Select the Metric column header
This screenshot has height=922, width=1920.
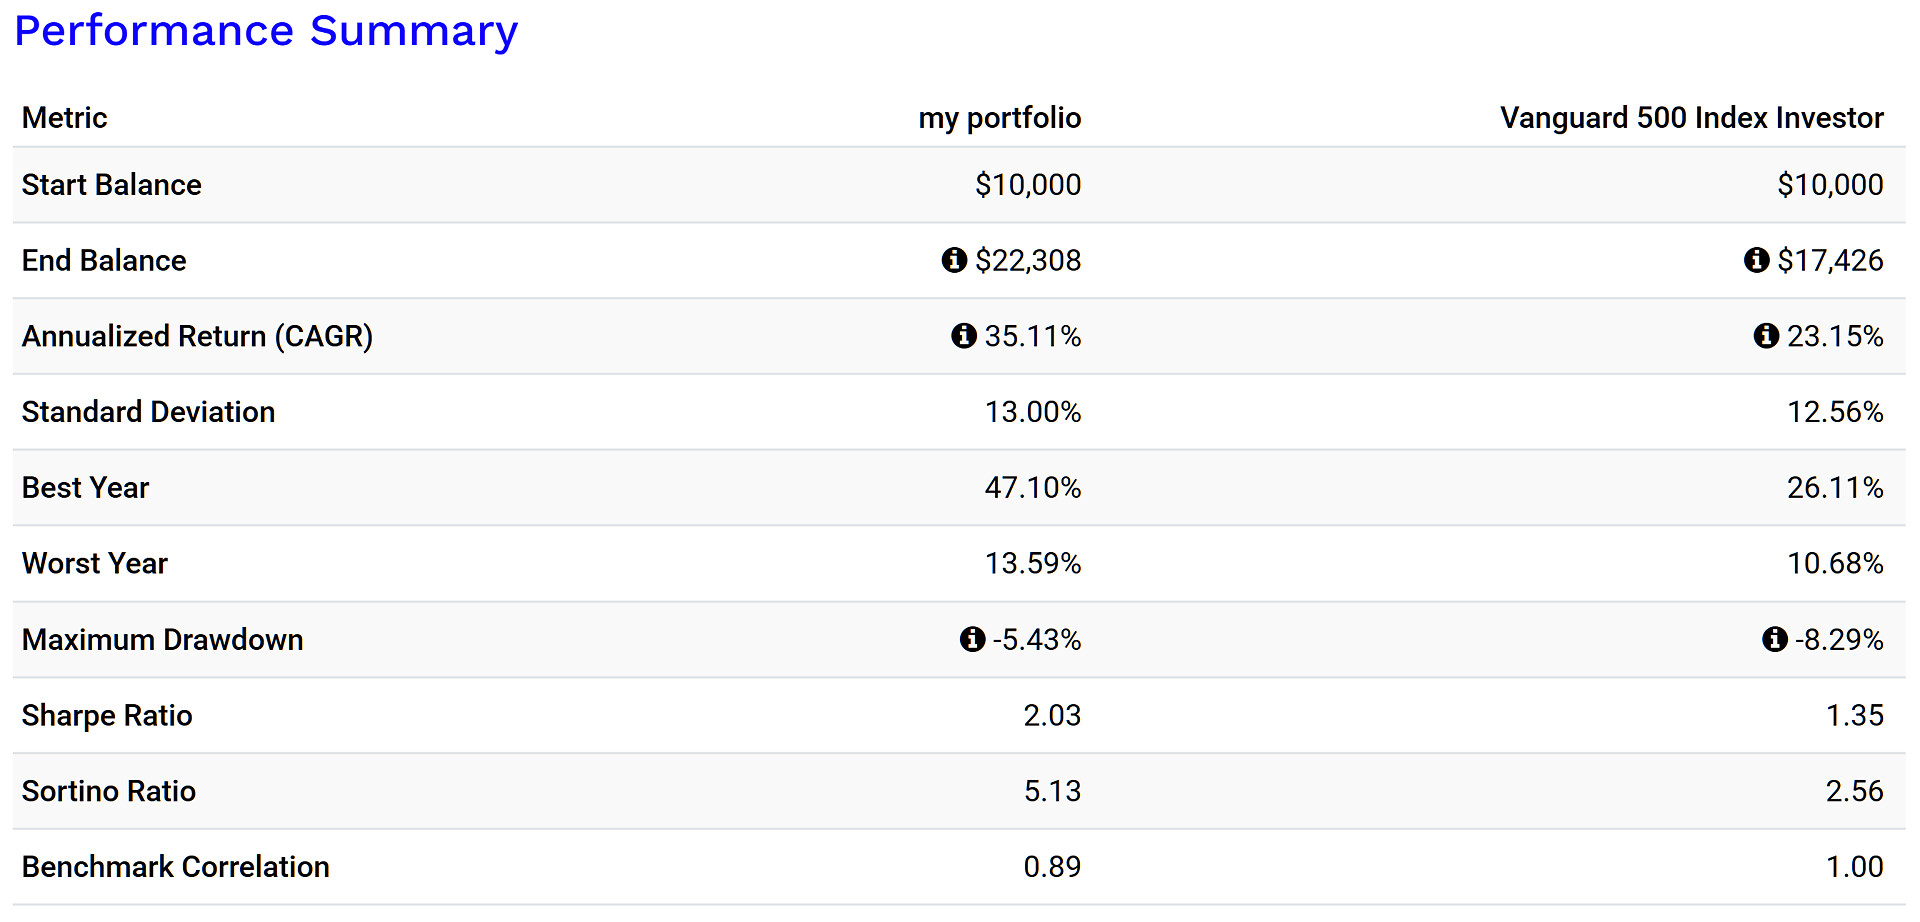click(x=64, y=118)
